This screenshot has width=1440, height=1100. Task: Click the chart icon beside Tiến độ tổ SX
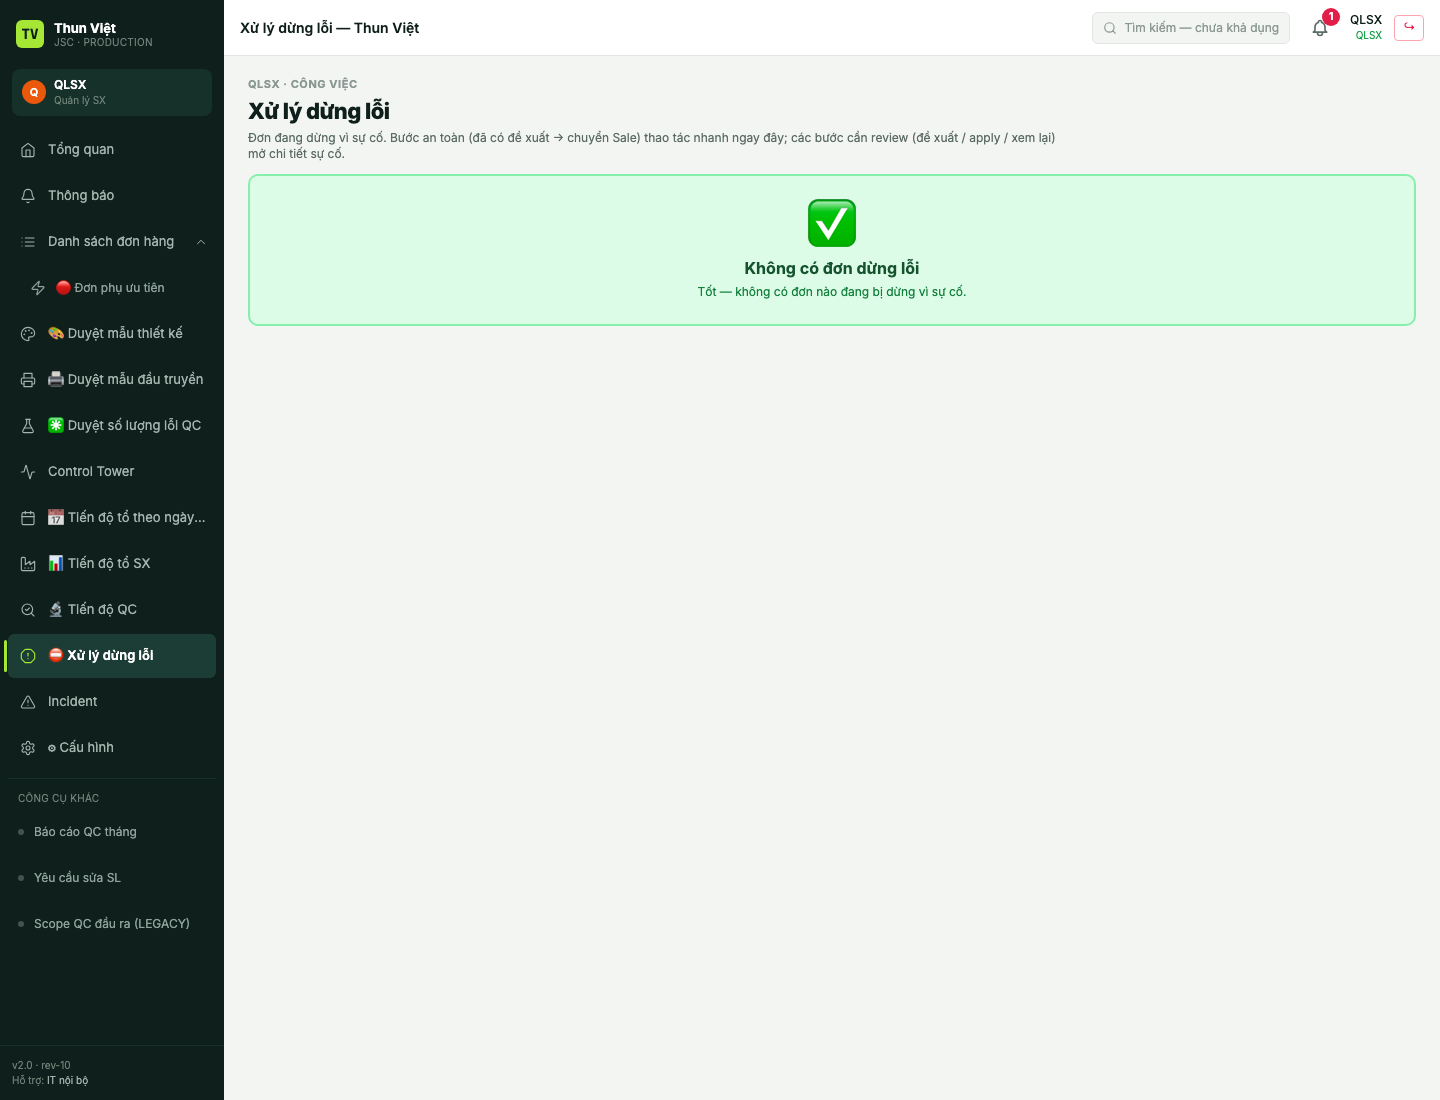click(x=28, y=564)
